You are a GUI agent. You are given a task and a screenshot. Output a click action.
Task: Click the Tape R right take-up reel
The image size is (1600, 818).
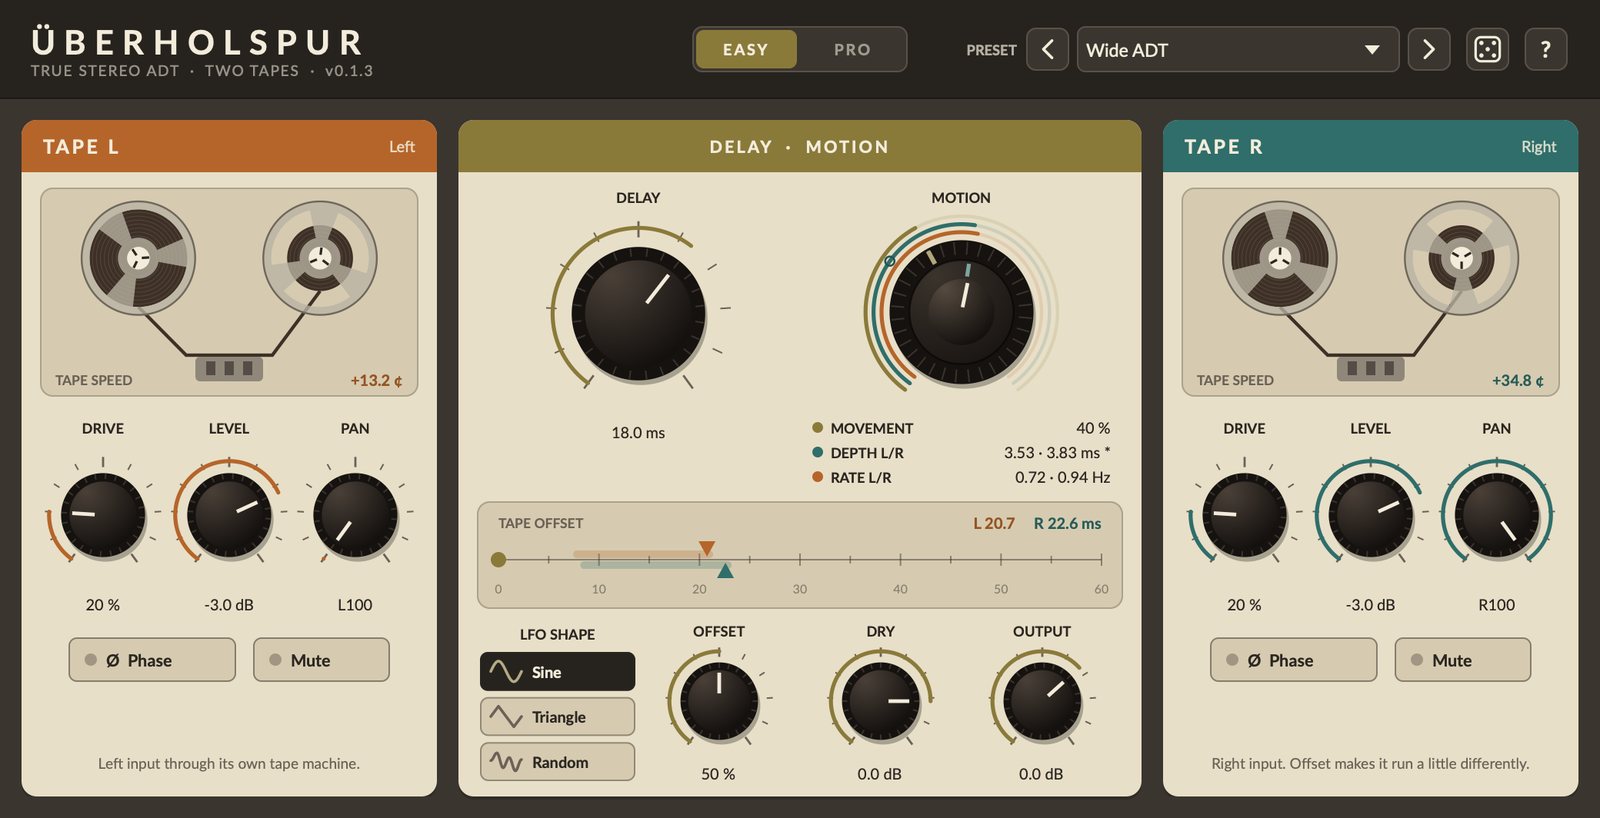[x=1461, y=258]
